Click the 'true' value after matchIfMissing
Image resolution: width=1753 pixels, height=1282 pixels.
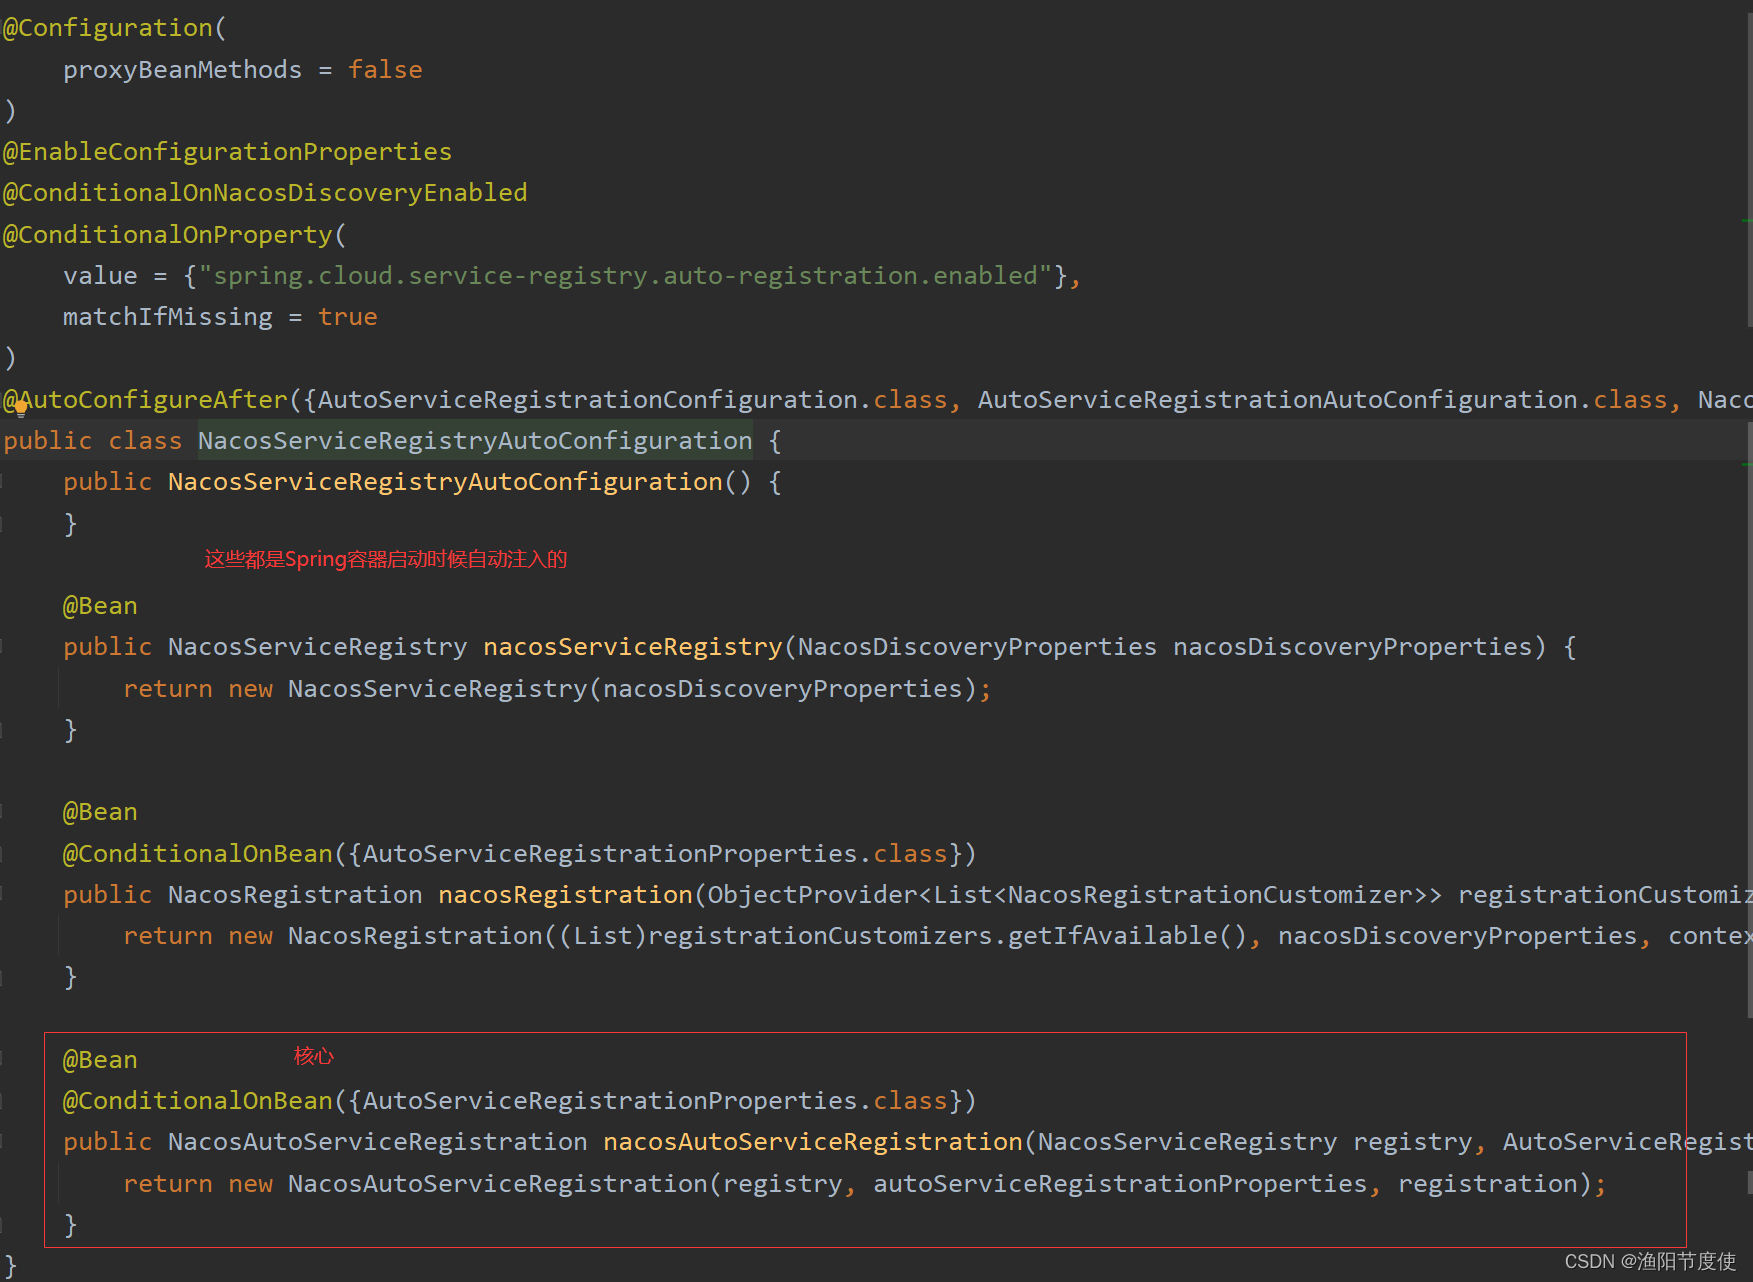coord(348,317)
